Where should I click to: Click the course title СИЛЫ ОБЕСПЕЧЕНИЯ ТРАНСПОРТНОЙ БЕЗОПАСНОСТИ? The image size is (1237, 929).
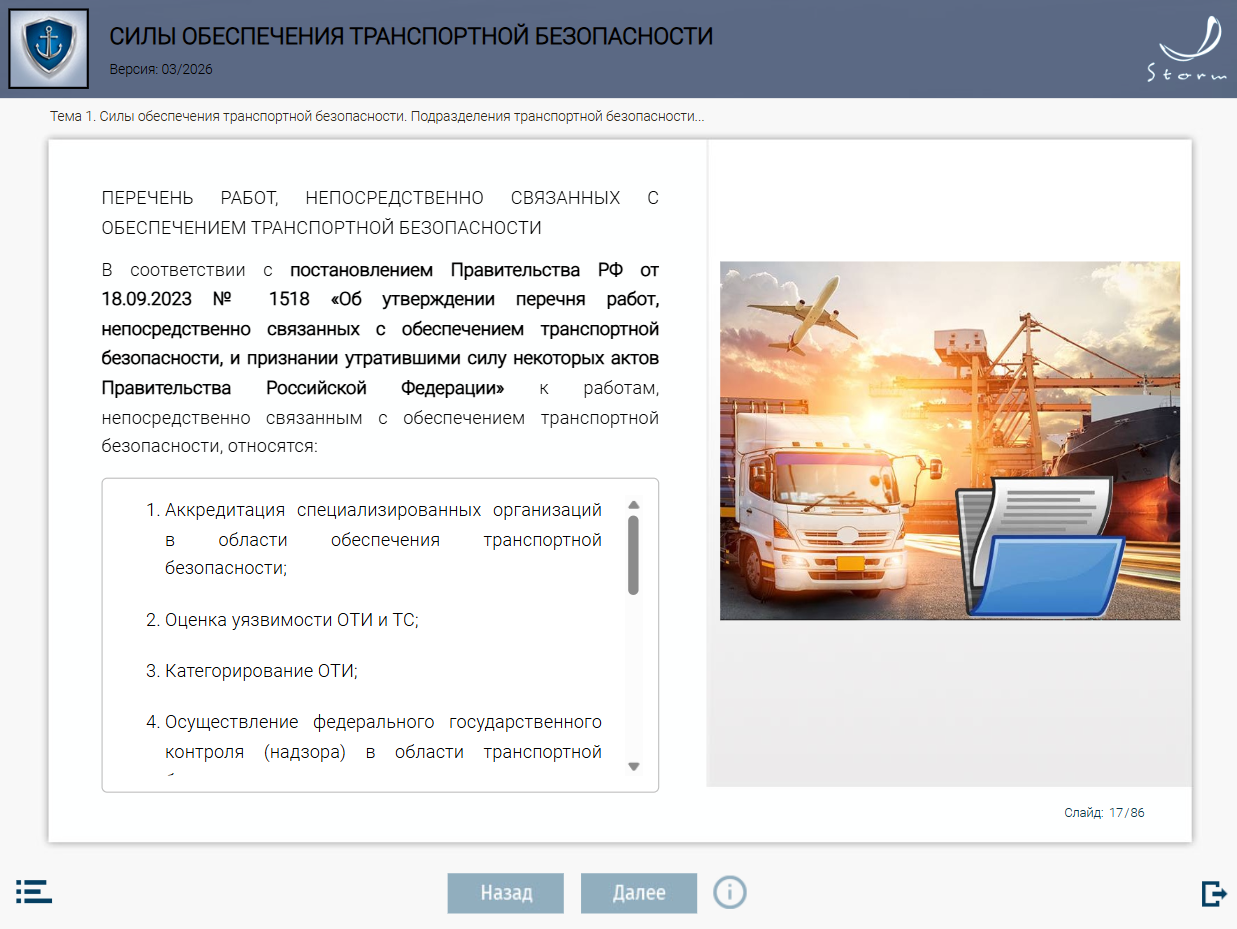coord(411,37)
